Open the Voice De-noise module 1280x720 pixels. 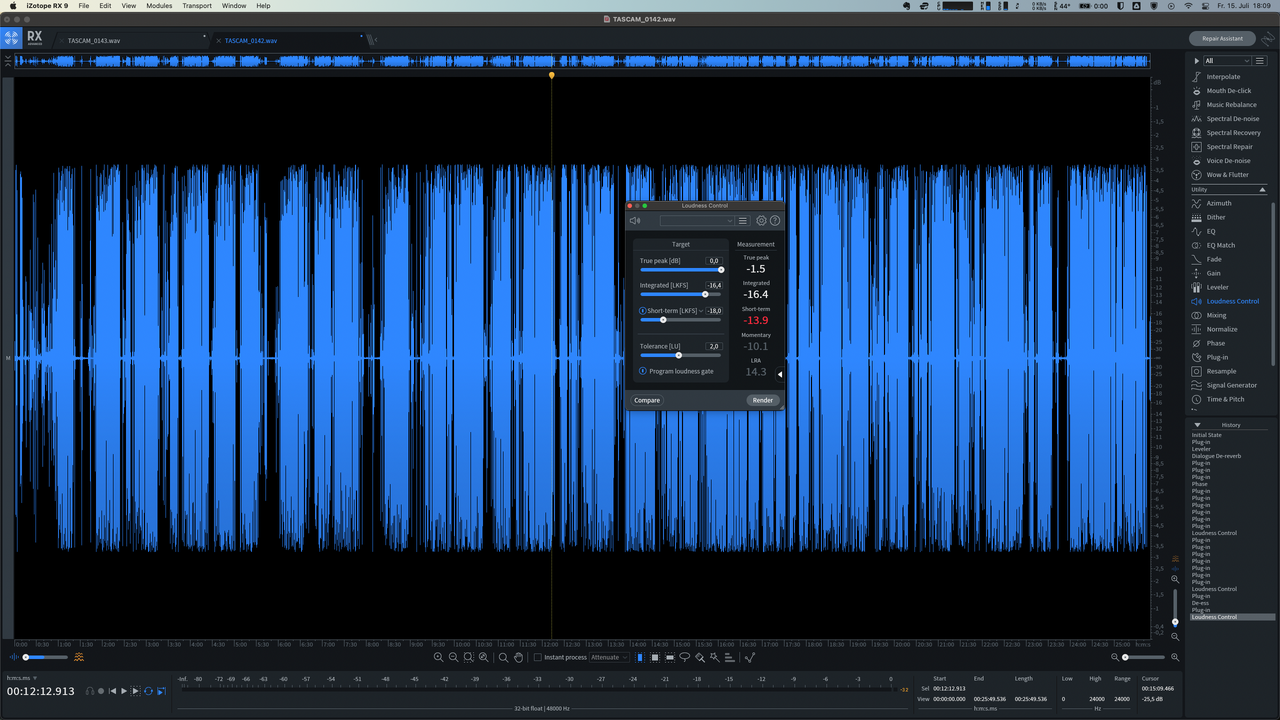(x=1228, y=161)
